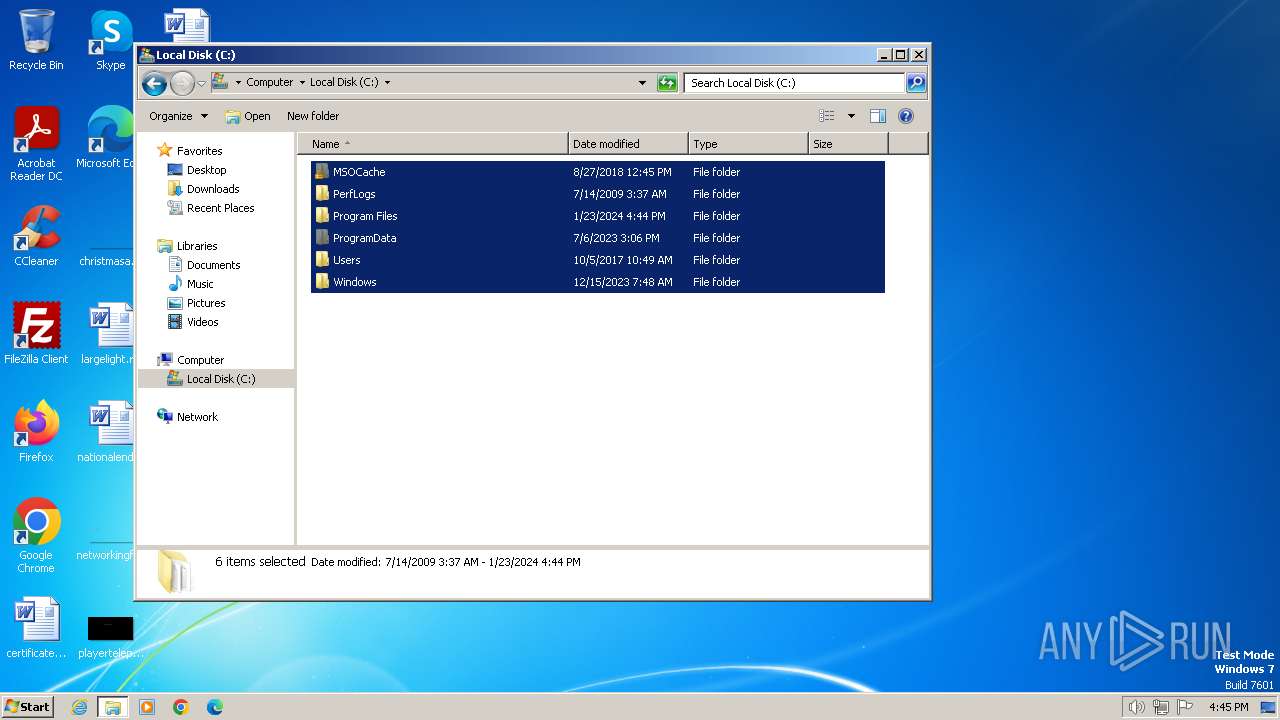Expand the view options dropdown arrow
The height and width of the screenshot is (720, 1280).
851,116
